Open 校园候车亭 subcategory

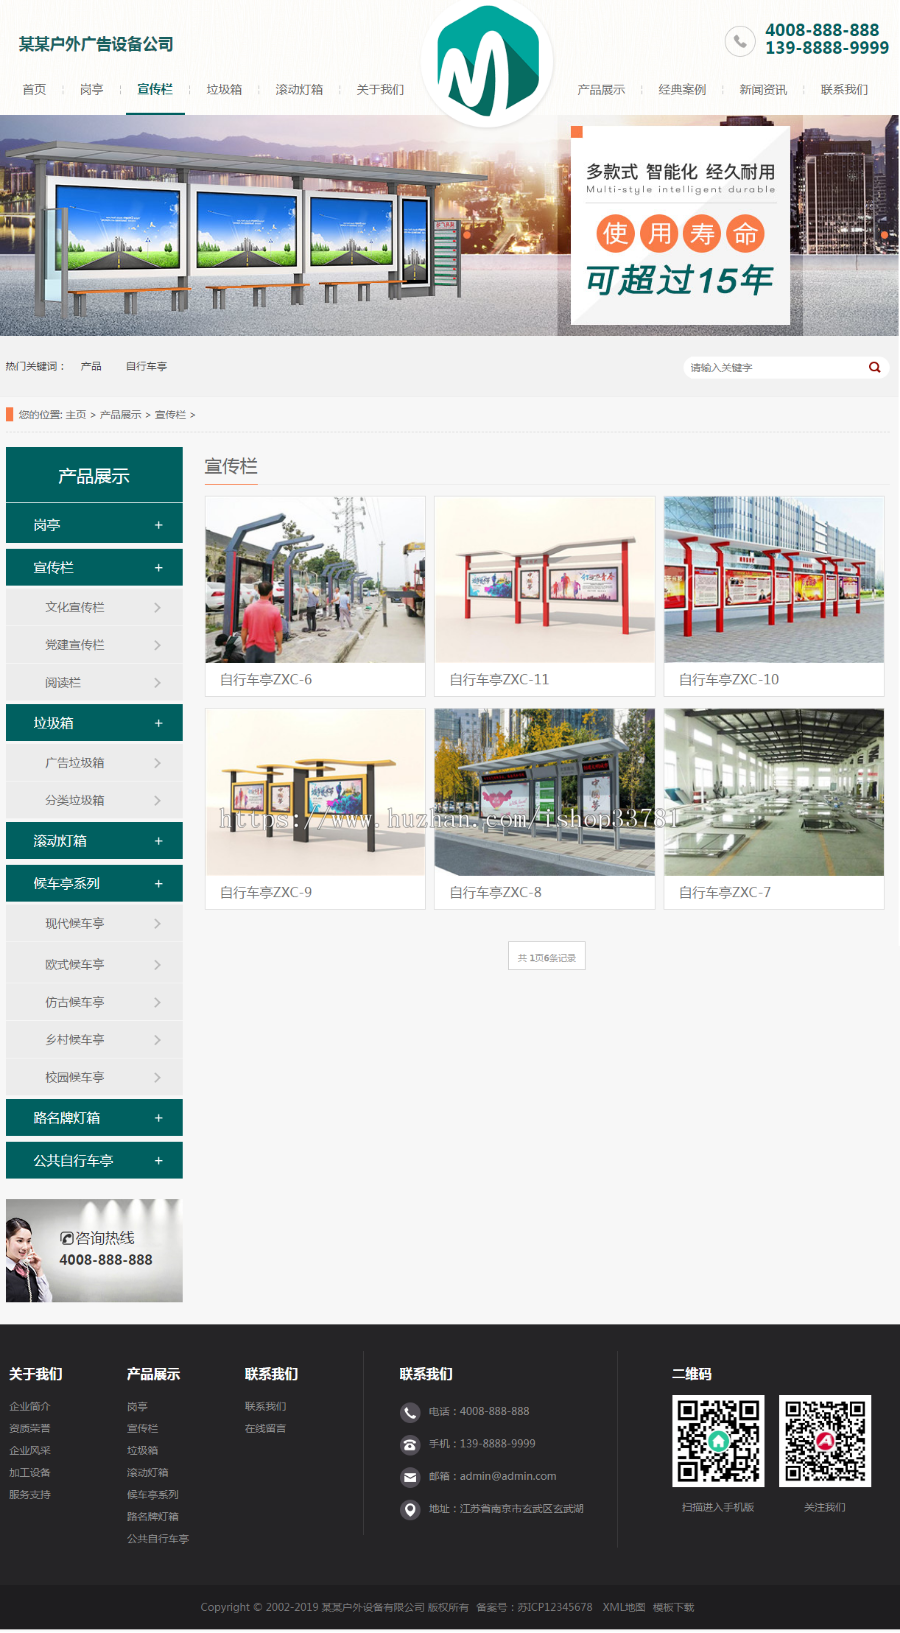click(x=94, y=1077)
